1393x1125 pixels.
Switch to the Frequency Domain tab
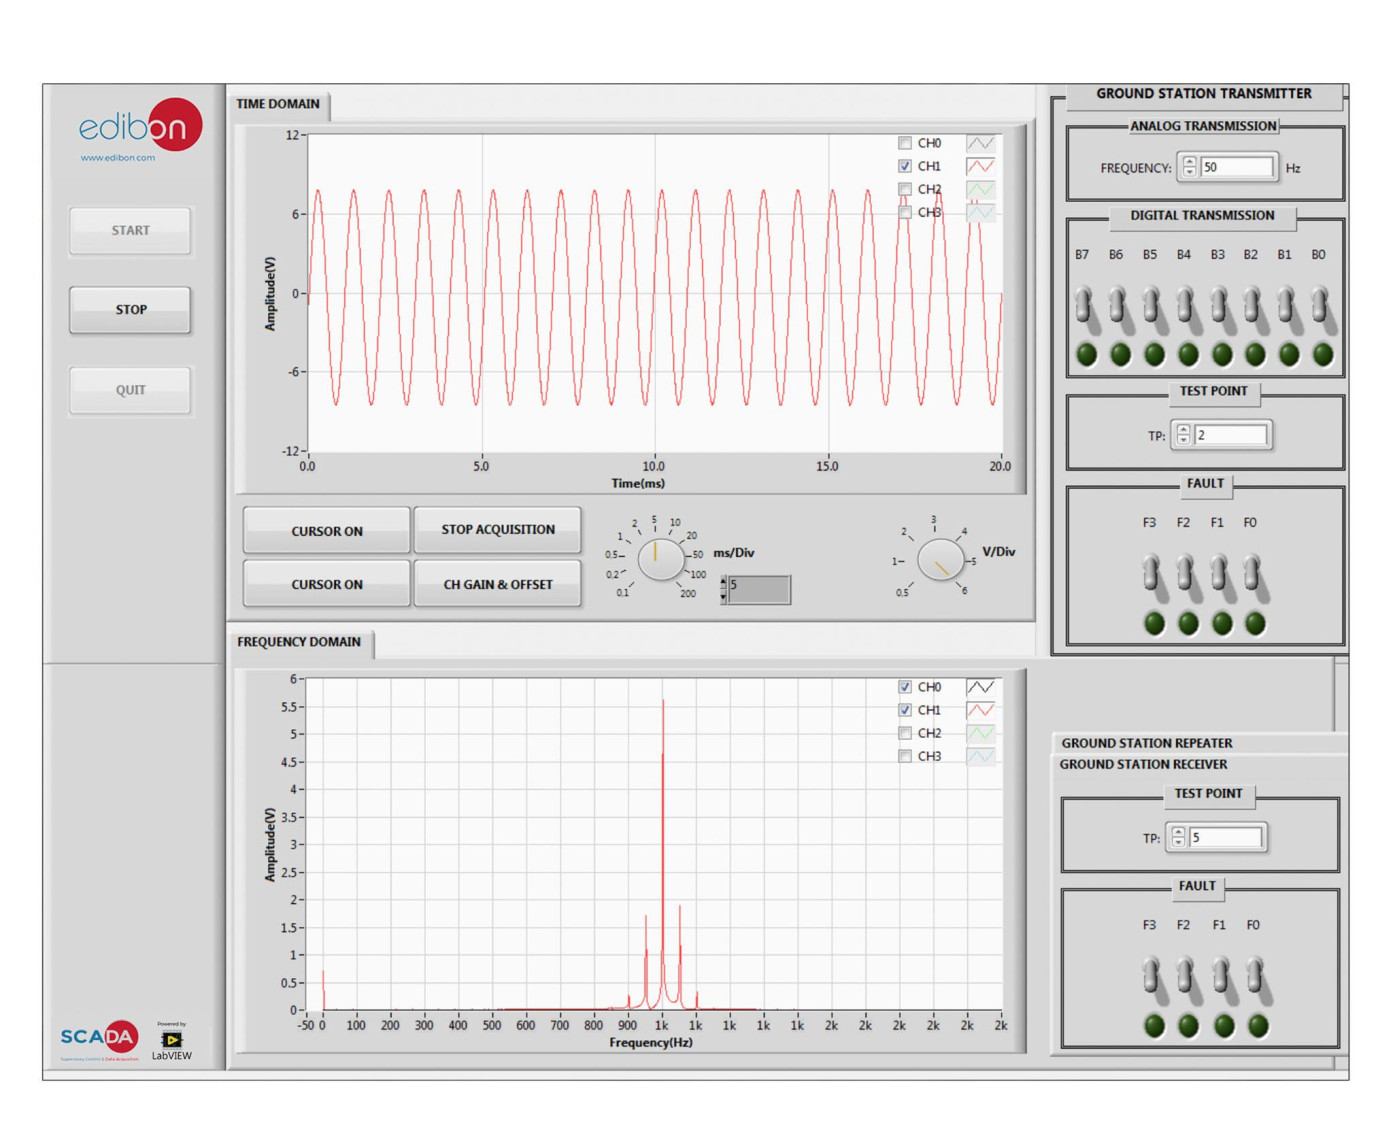point(299,642)
